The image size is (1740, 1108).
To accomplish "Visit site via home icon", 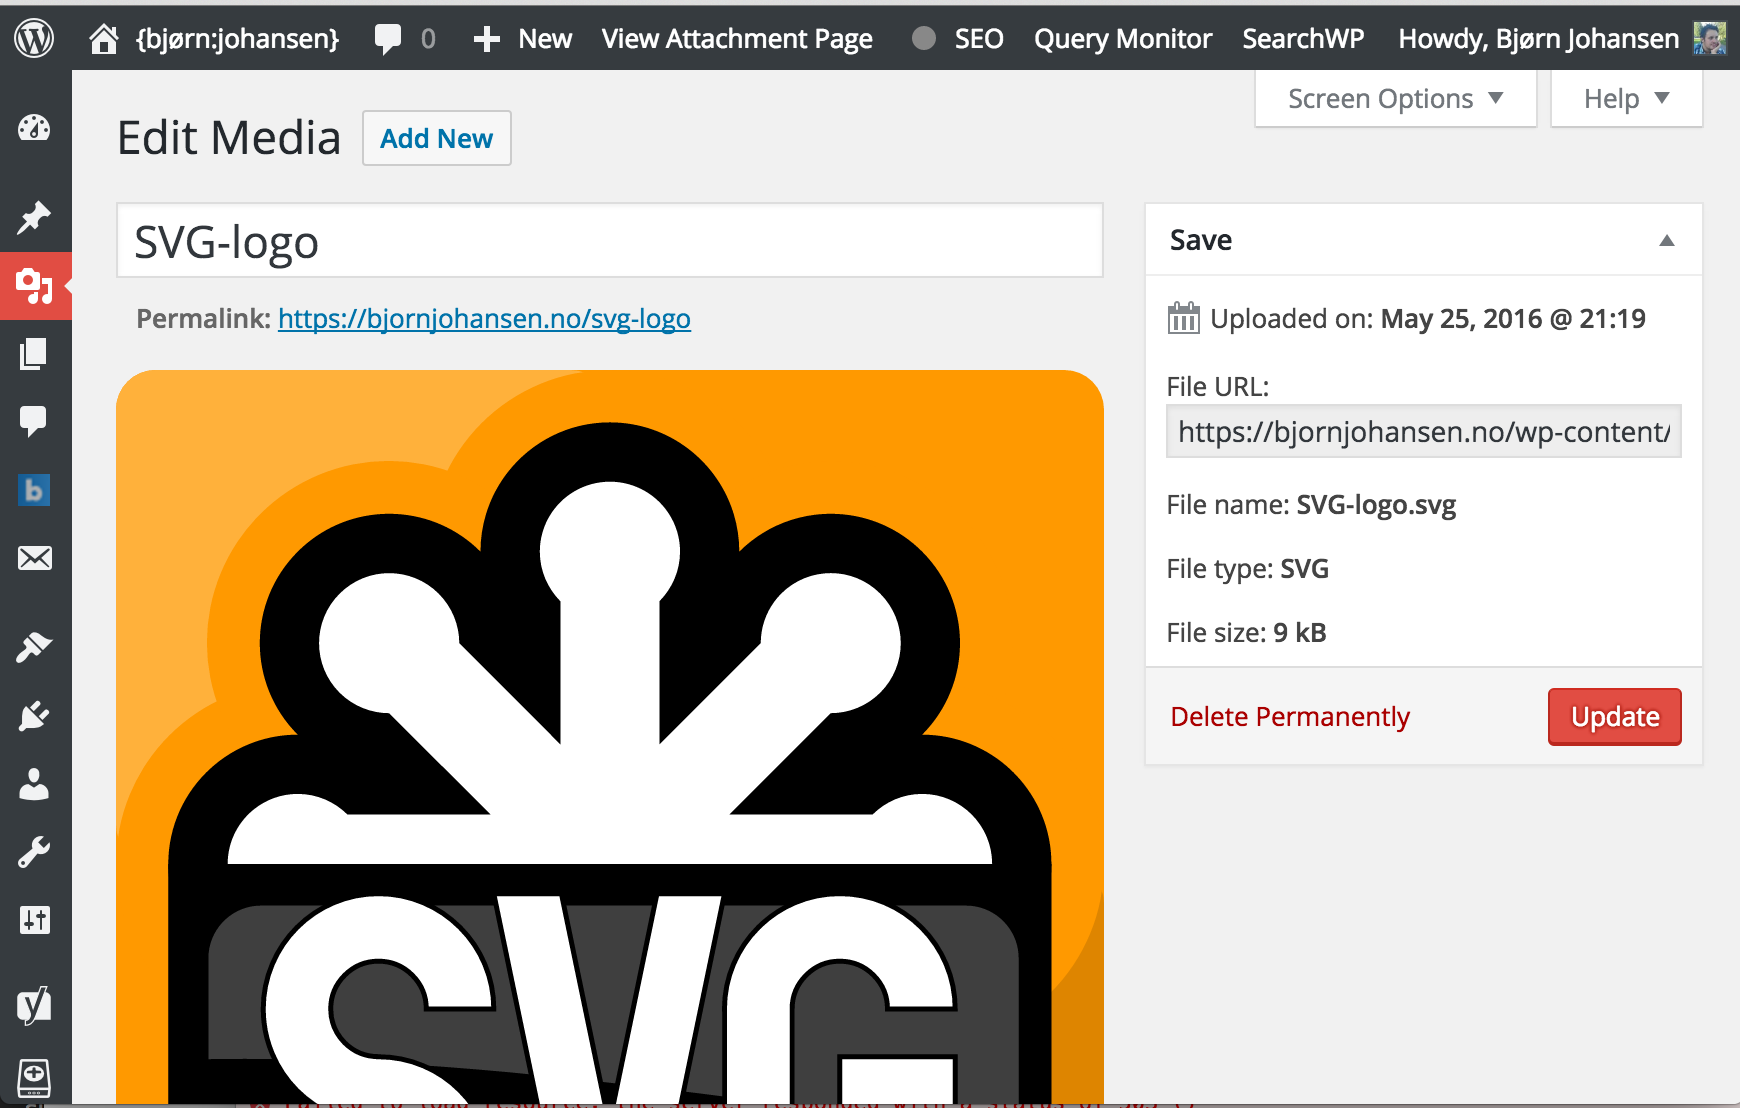I will pos(104,39).
